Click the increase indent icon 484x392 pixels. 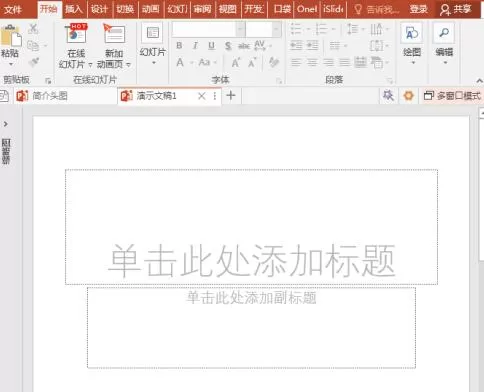click(312, 45)
